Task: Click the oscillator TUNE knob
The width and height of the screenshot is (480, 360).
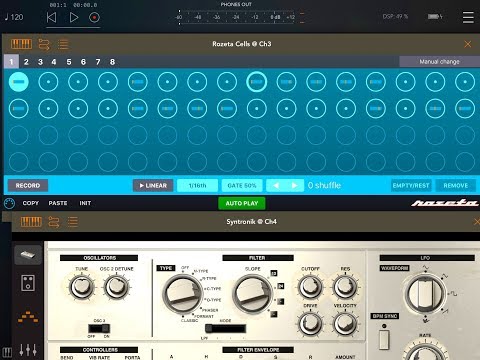Action: pyautogui.click(x=81, y=287)
